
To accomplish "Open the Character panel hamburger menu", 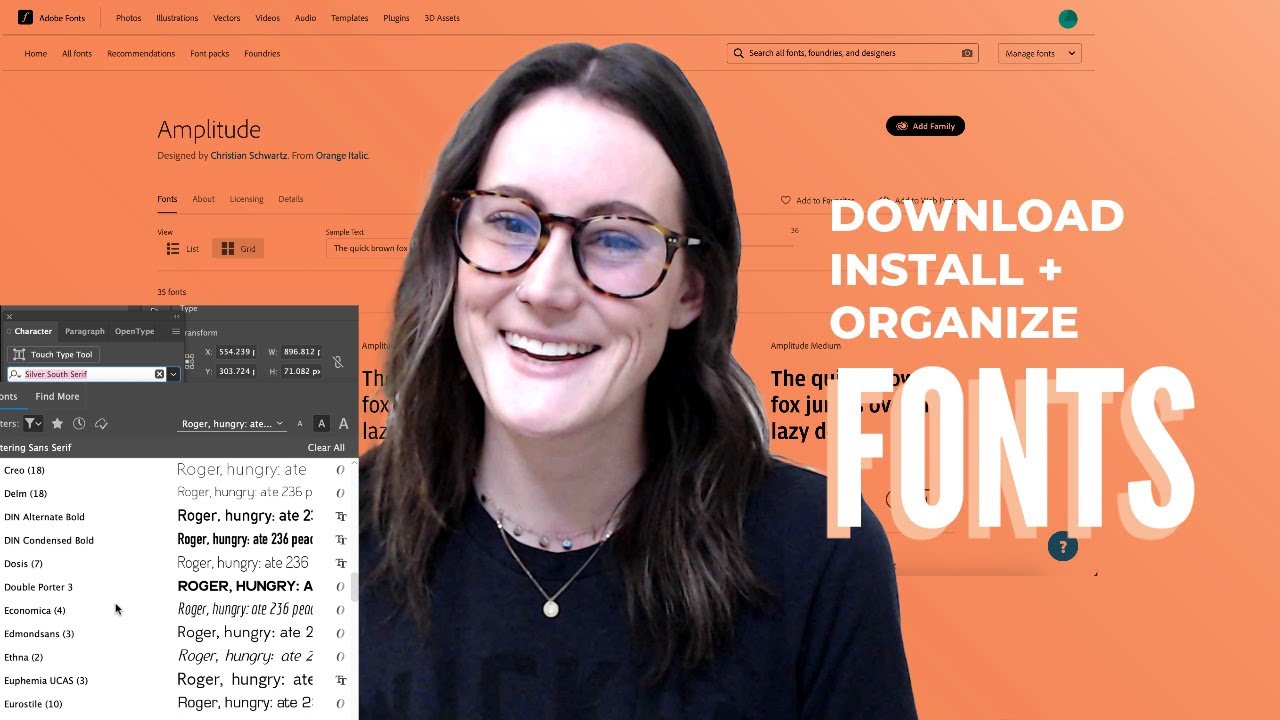I will pos(176,331).
